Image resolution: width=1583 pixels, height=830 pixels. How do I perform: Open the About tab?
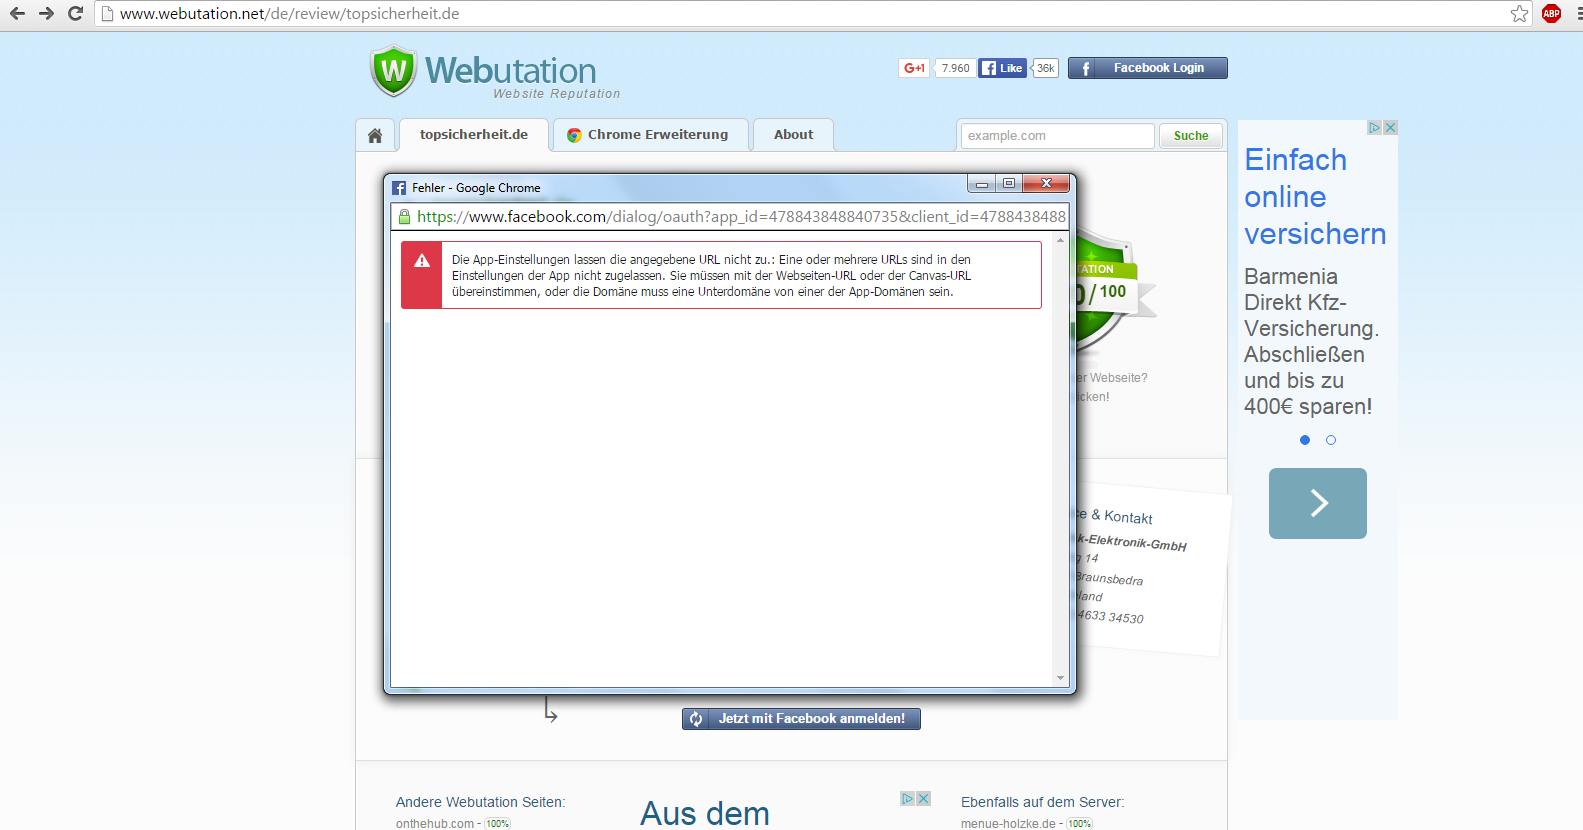tap(793, 135)
